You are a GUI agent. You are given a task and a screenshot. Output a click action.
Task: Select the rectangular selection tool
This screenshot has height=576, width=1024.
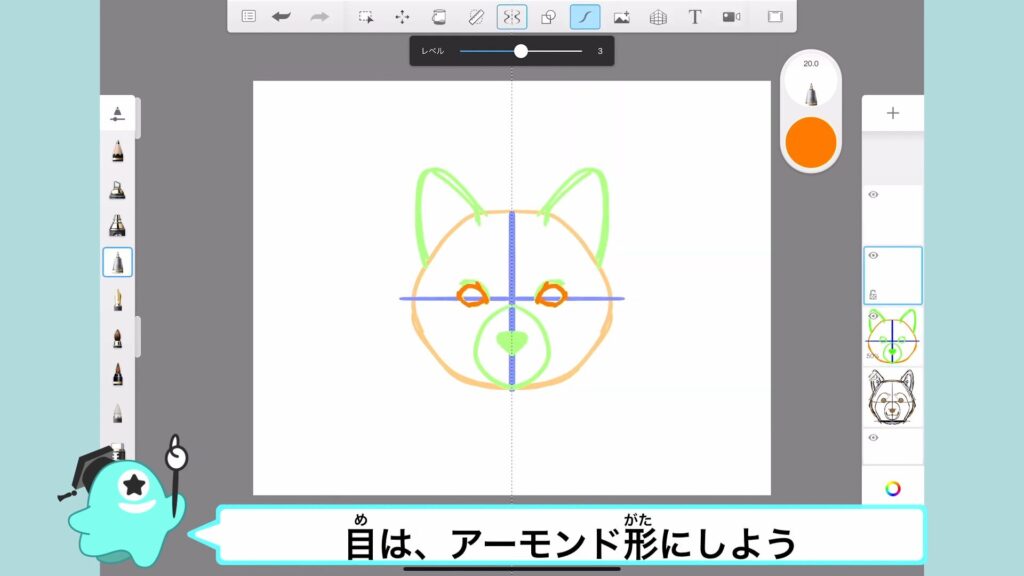367,17
